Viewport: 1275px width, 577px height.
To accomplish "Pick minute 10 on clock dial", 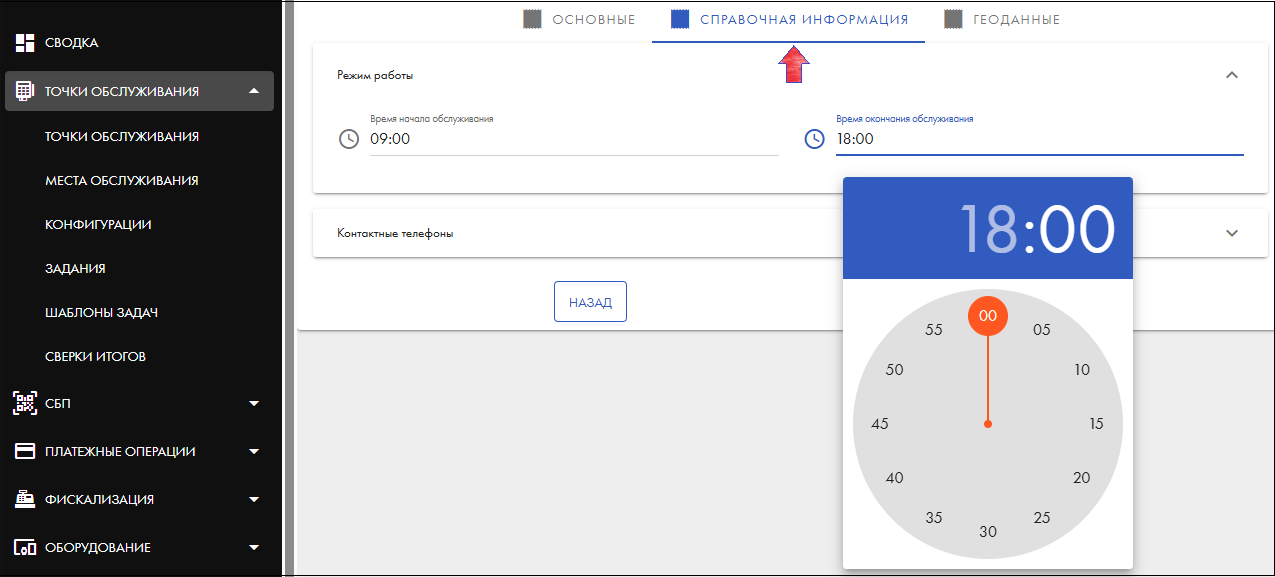I will (1082, 370).
